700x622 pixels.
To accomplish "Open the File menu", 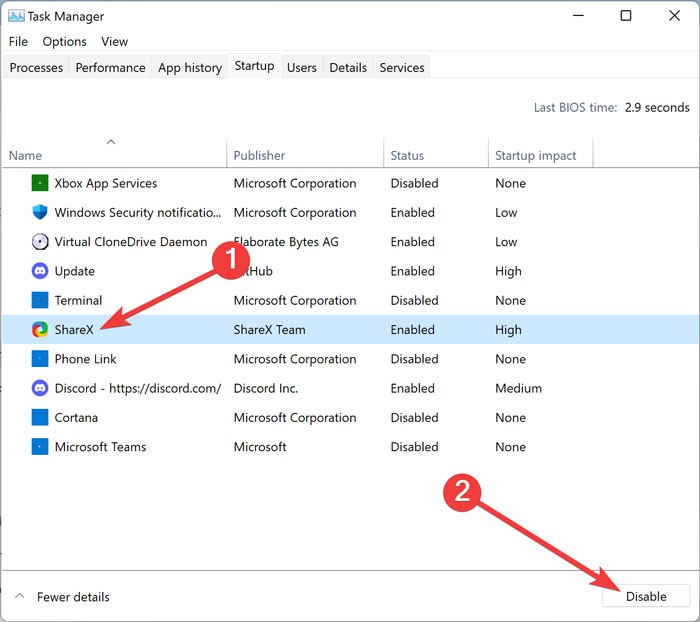I will [x=18, y=42].
